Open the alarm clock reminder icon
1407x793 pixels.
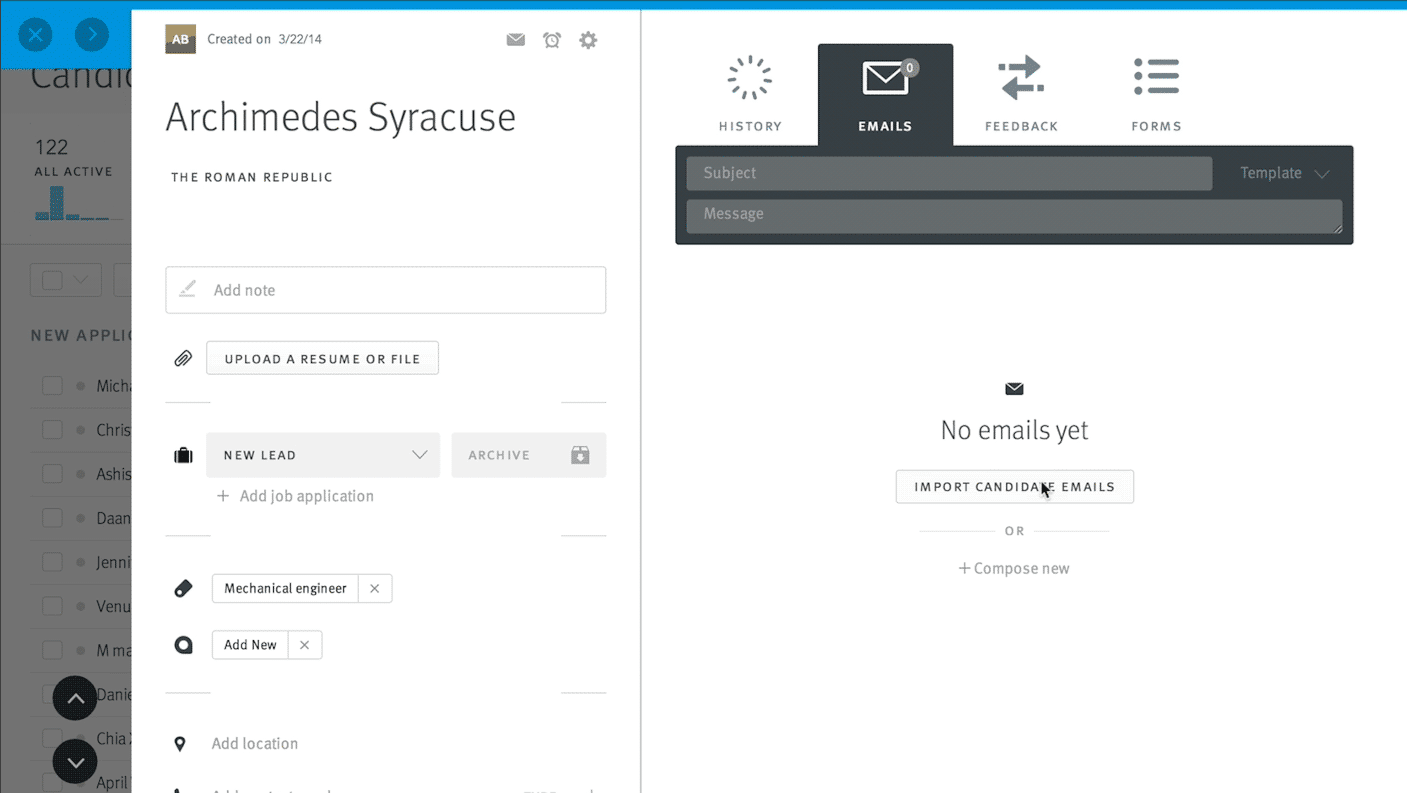(x=552, y=40)
